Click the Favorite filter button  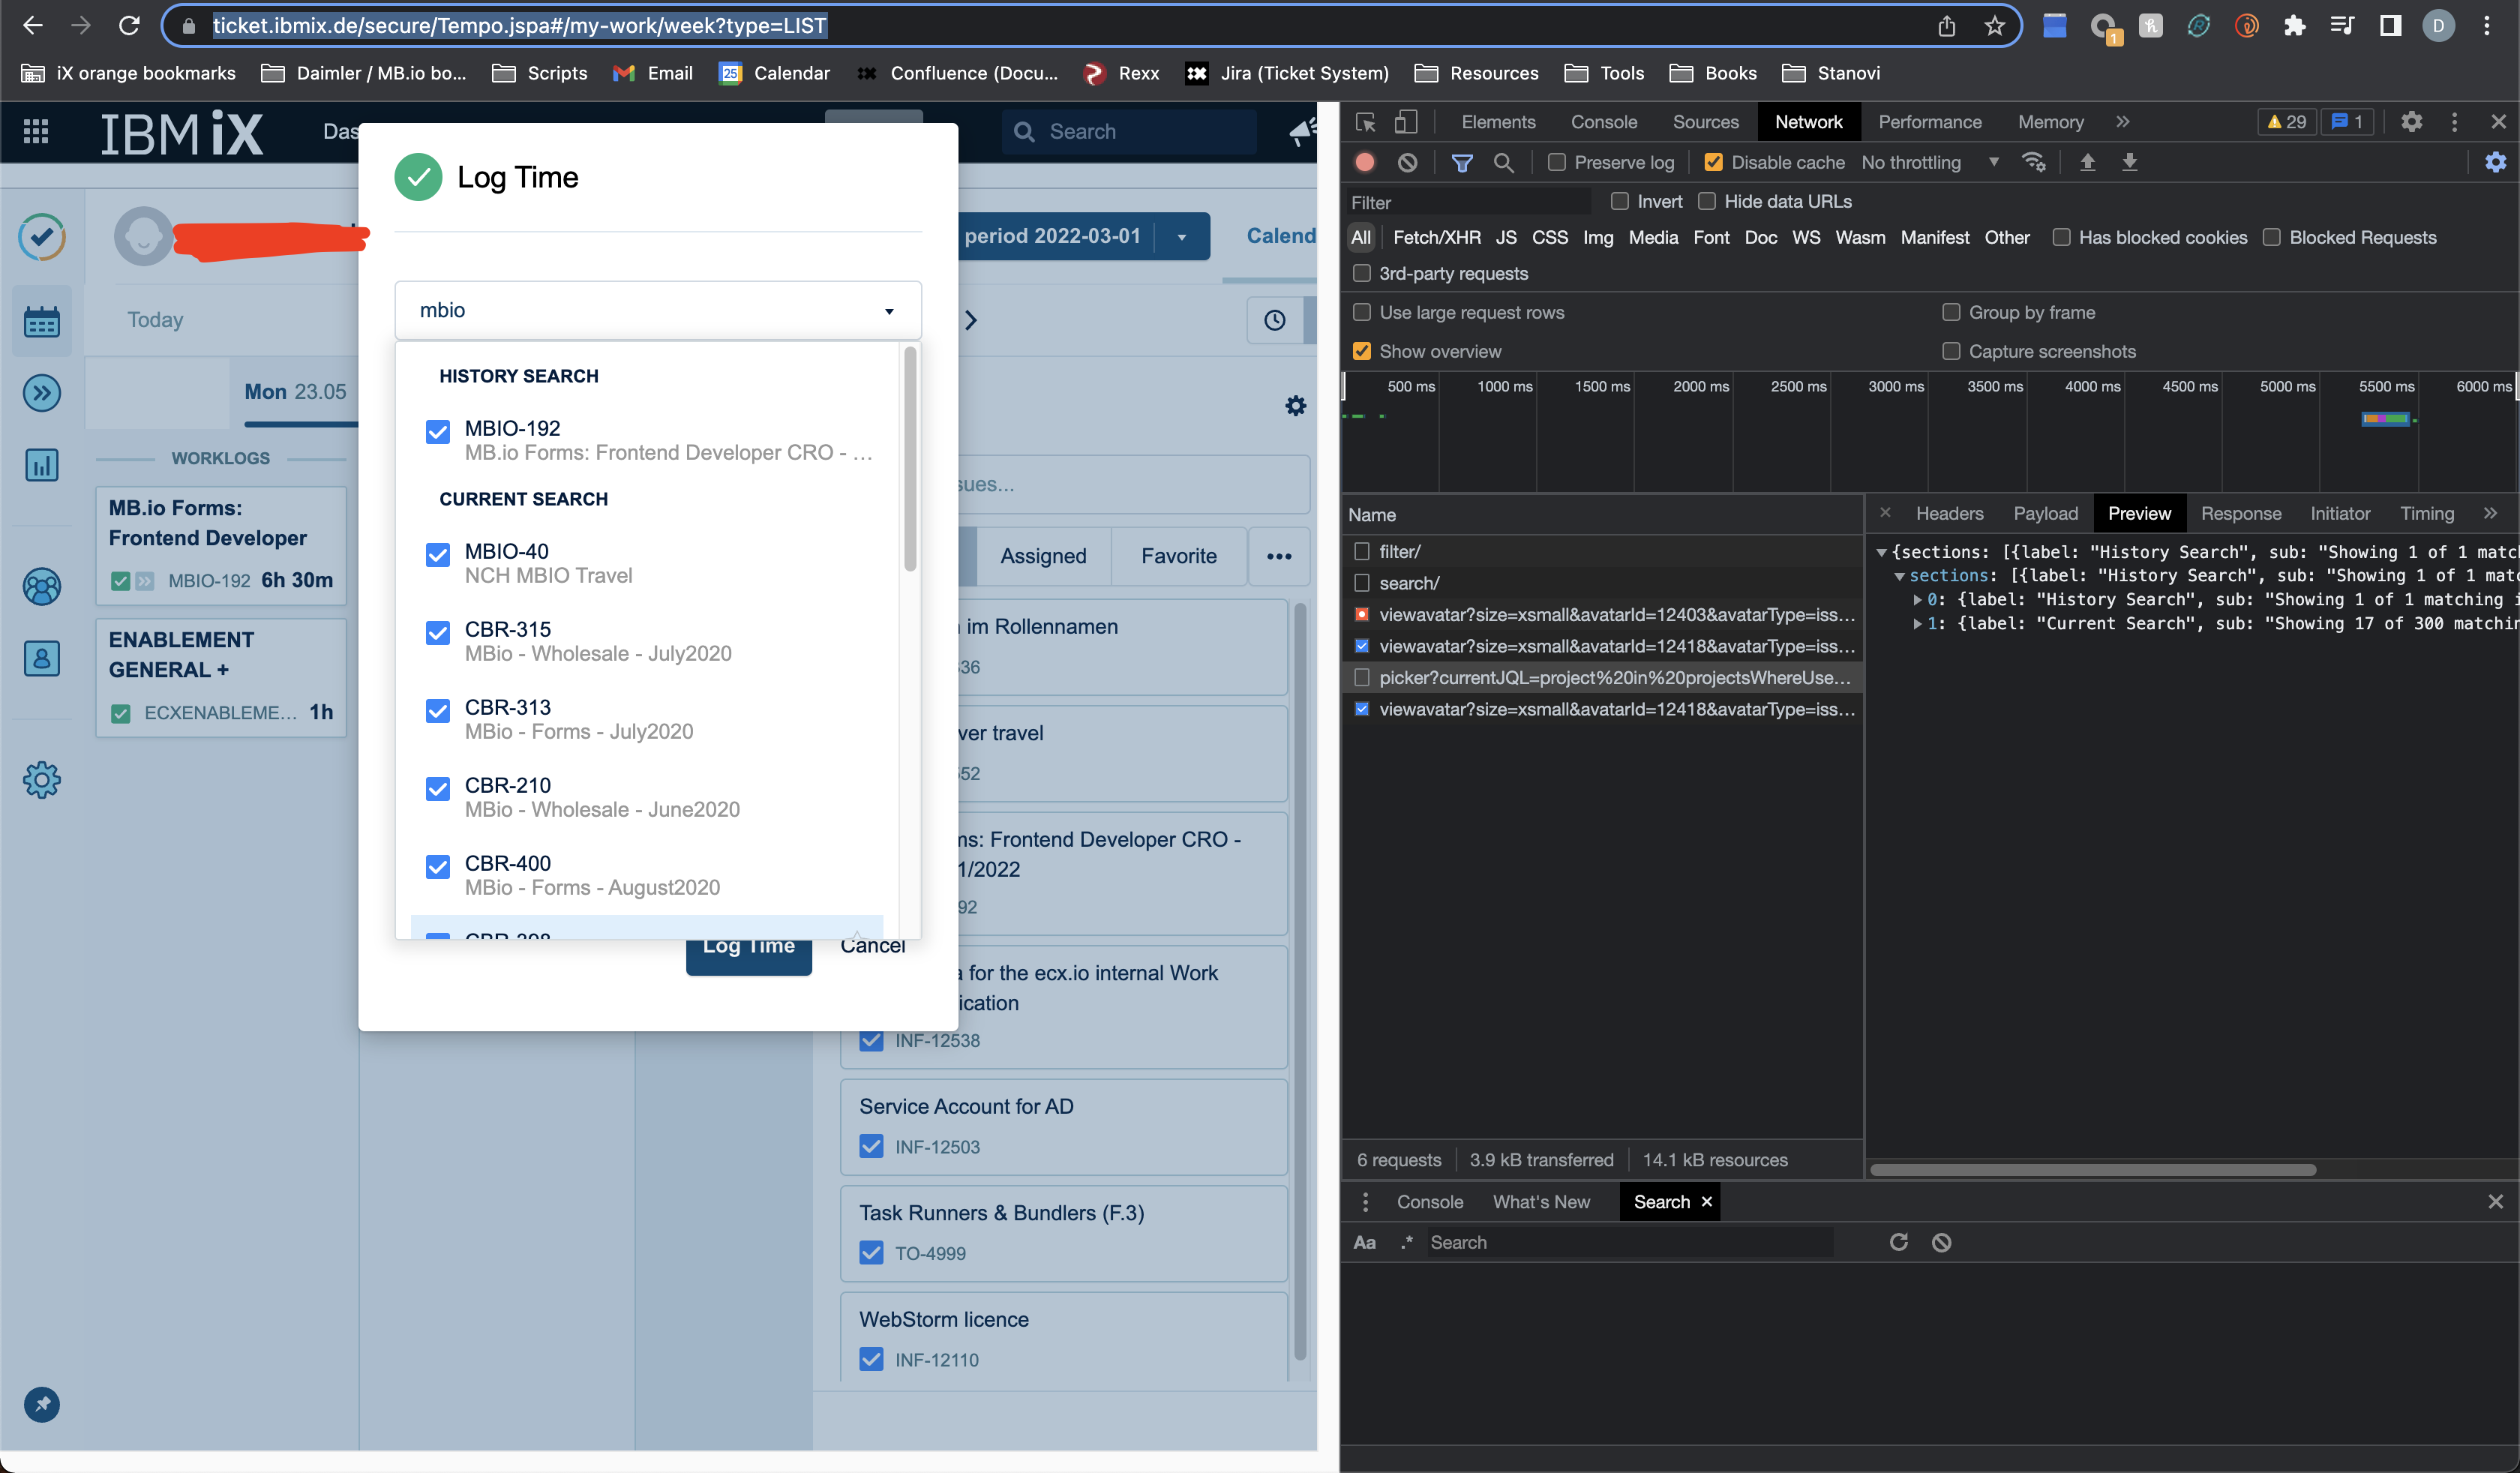coord(1178,556)
